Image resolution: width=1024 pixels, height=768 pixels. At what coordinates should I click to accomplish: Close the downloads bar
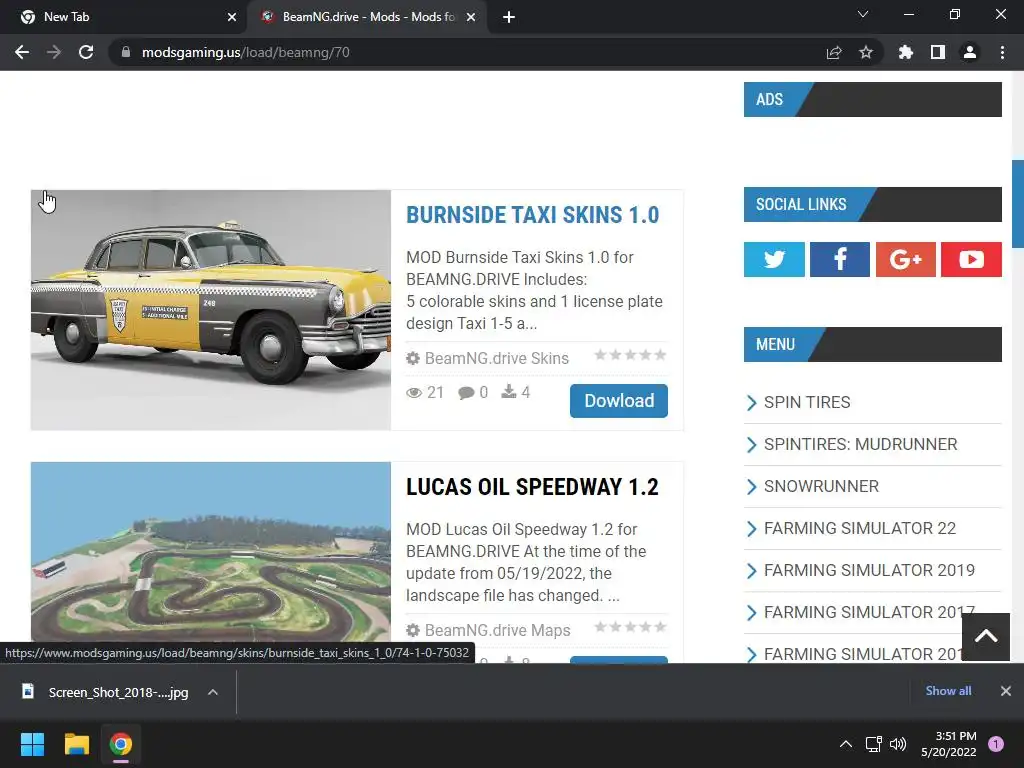(1006, 691)
